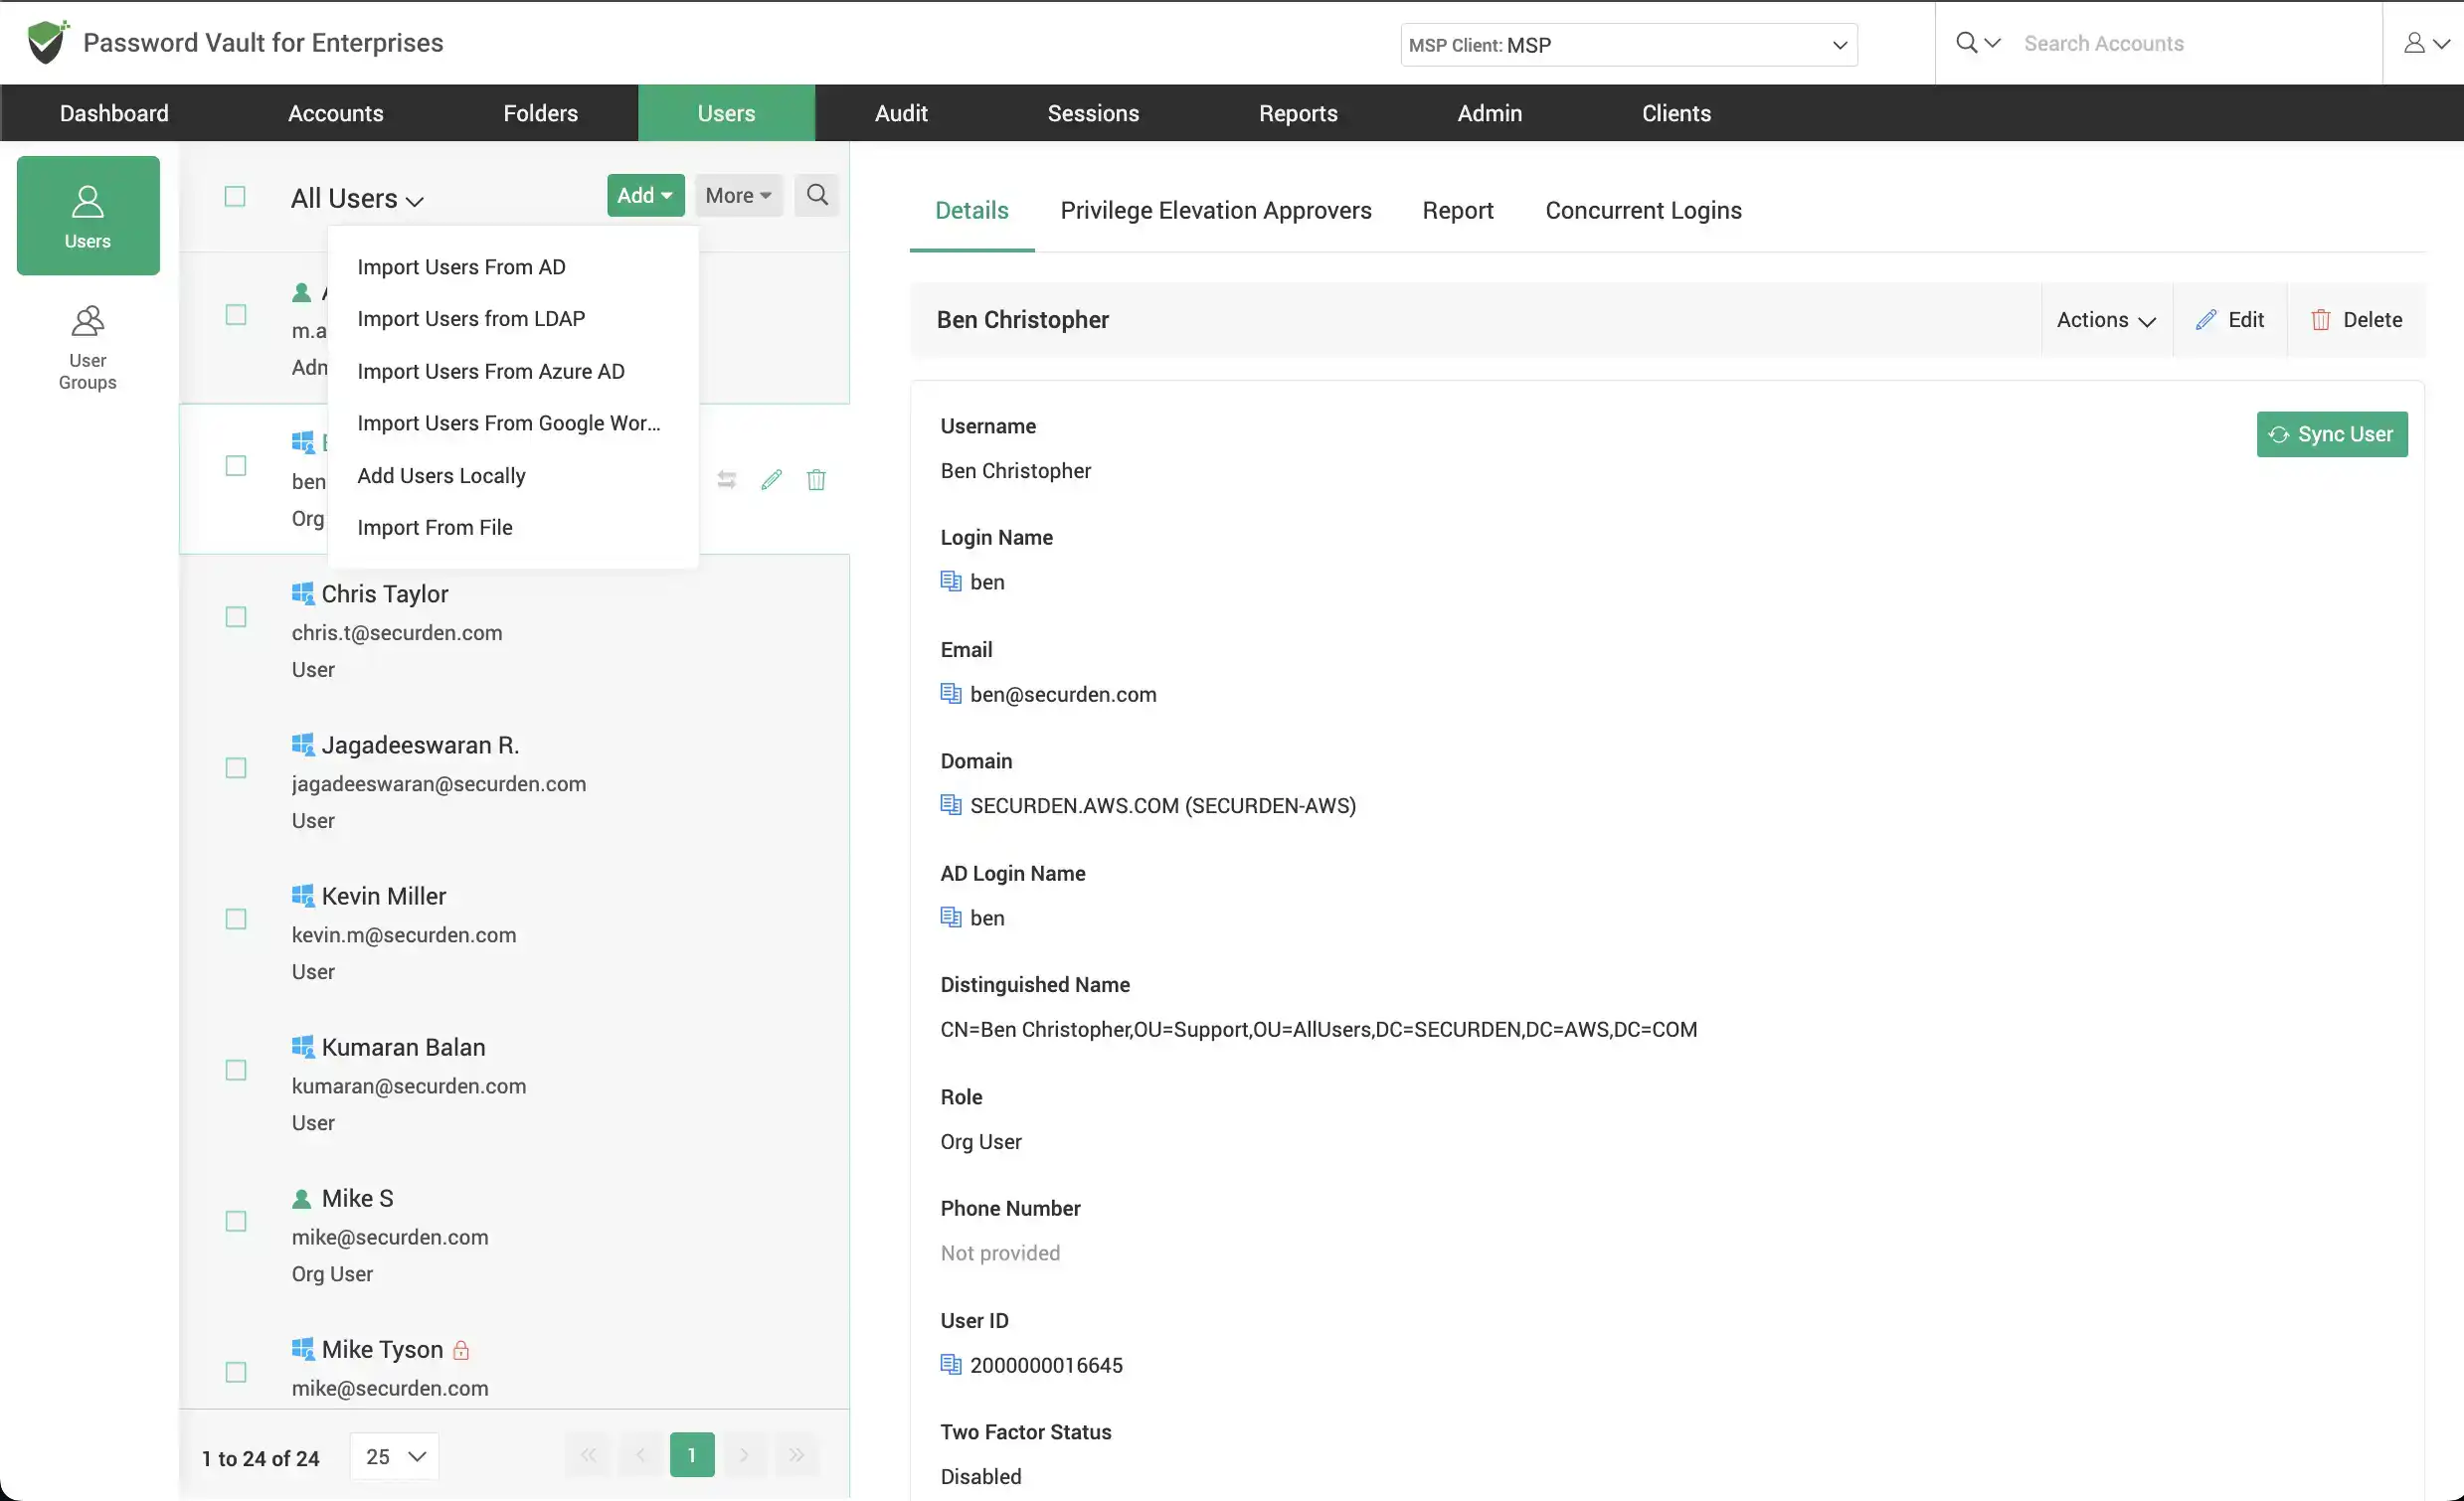Select Jagadeeswaran R.'s checkbox
2464x1501 pixels.
pos(236,768)
